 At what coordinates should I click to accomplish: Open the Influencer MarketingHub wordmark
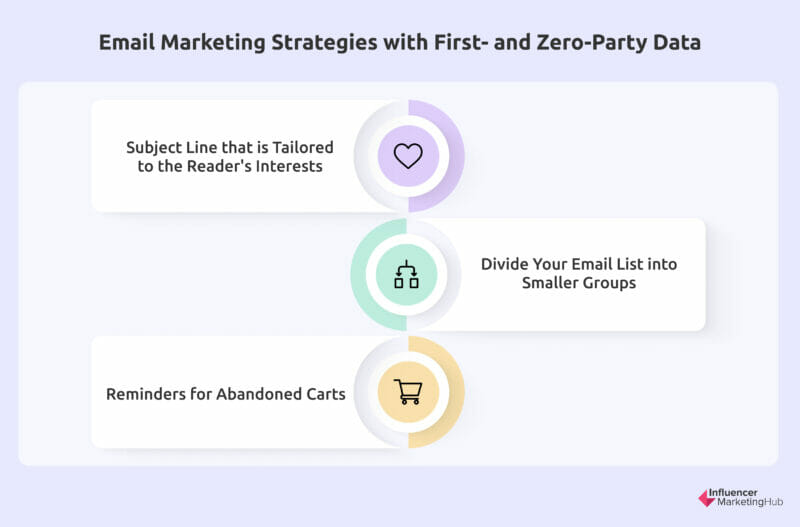740,498
